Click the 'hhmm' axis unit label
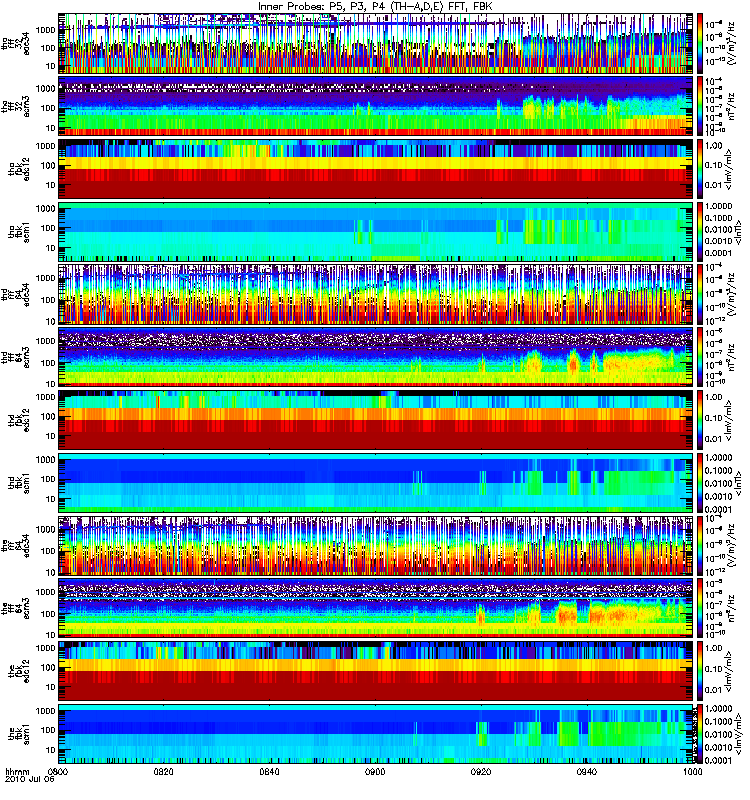The width and height of the screenshot is (750, 800). [x=17, y=771]
